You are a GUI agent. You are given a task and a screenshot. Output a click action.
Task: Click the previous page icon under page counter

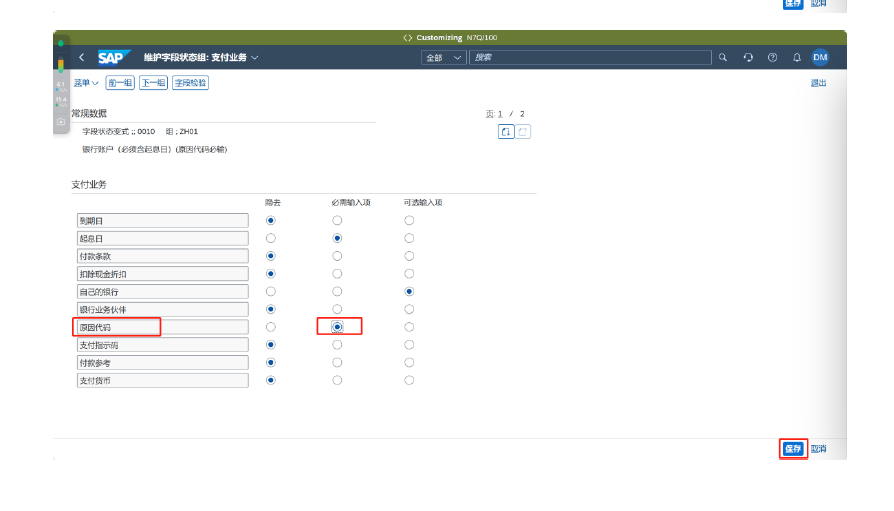506,132
